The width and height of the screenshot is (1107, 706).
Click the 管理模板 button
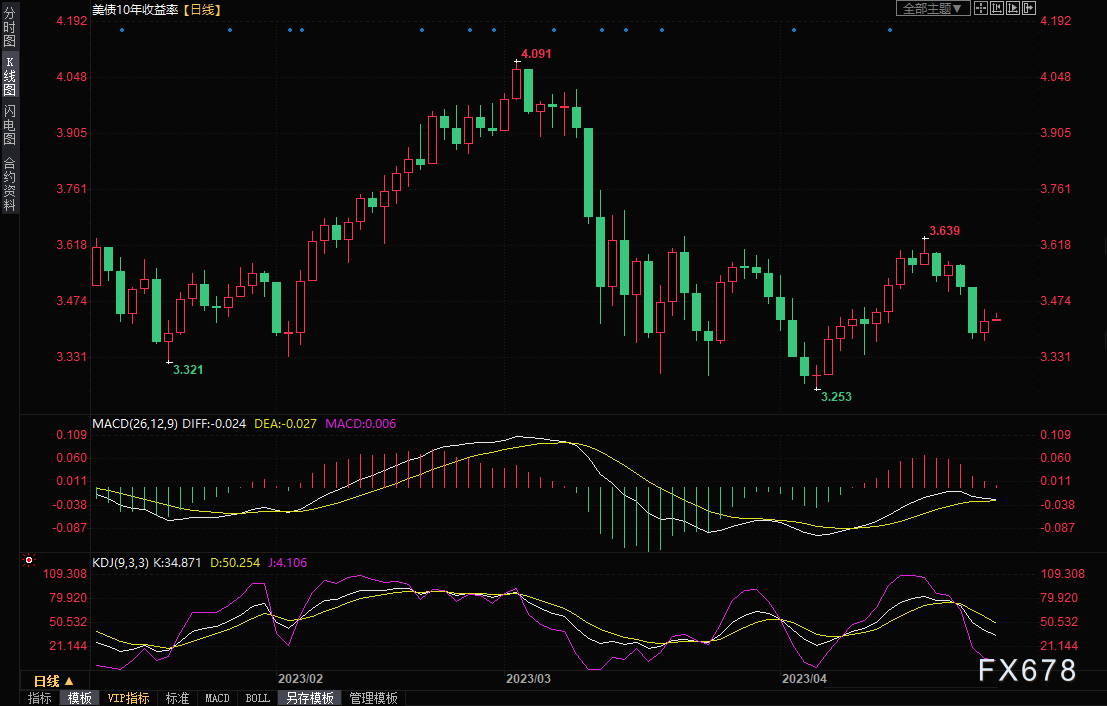[x=373, y=698]
